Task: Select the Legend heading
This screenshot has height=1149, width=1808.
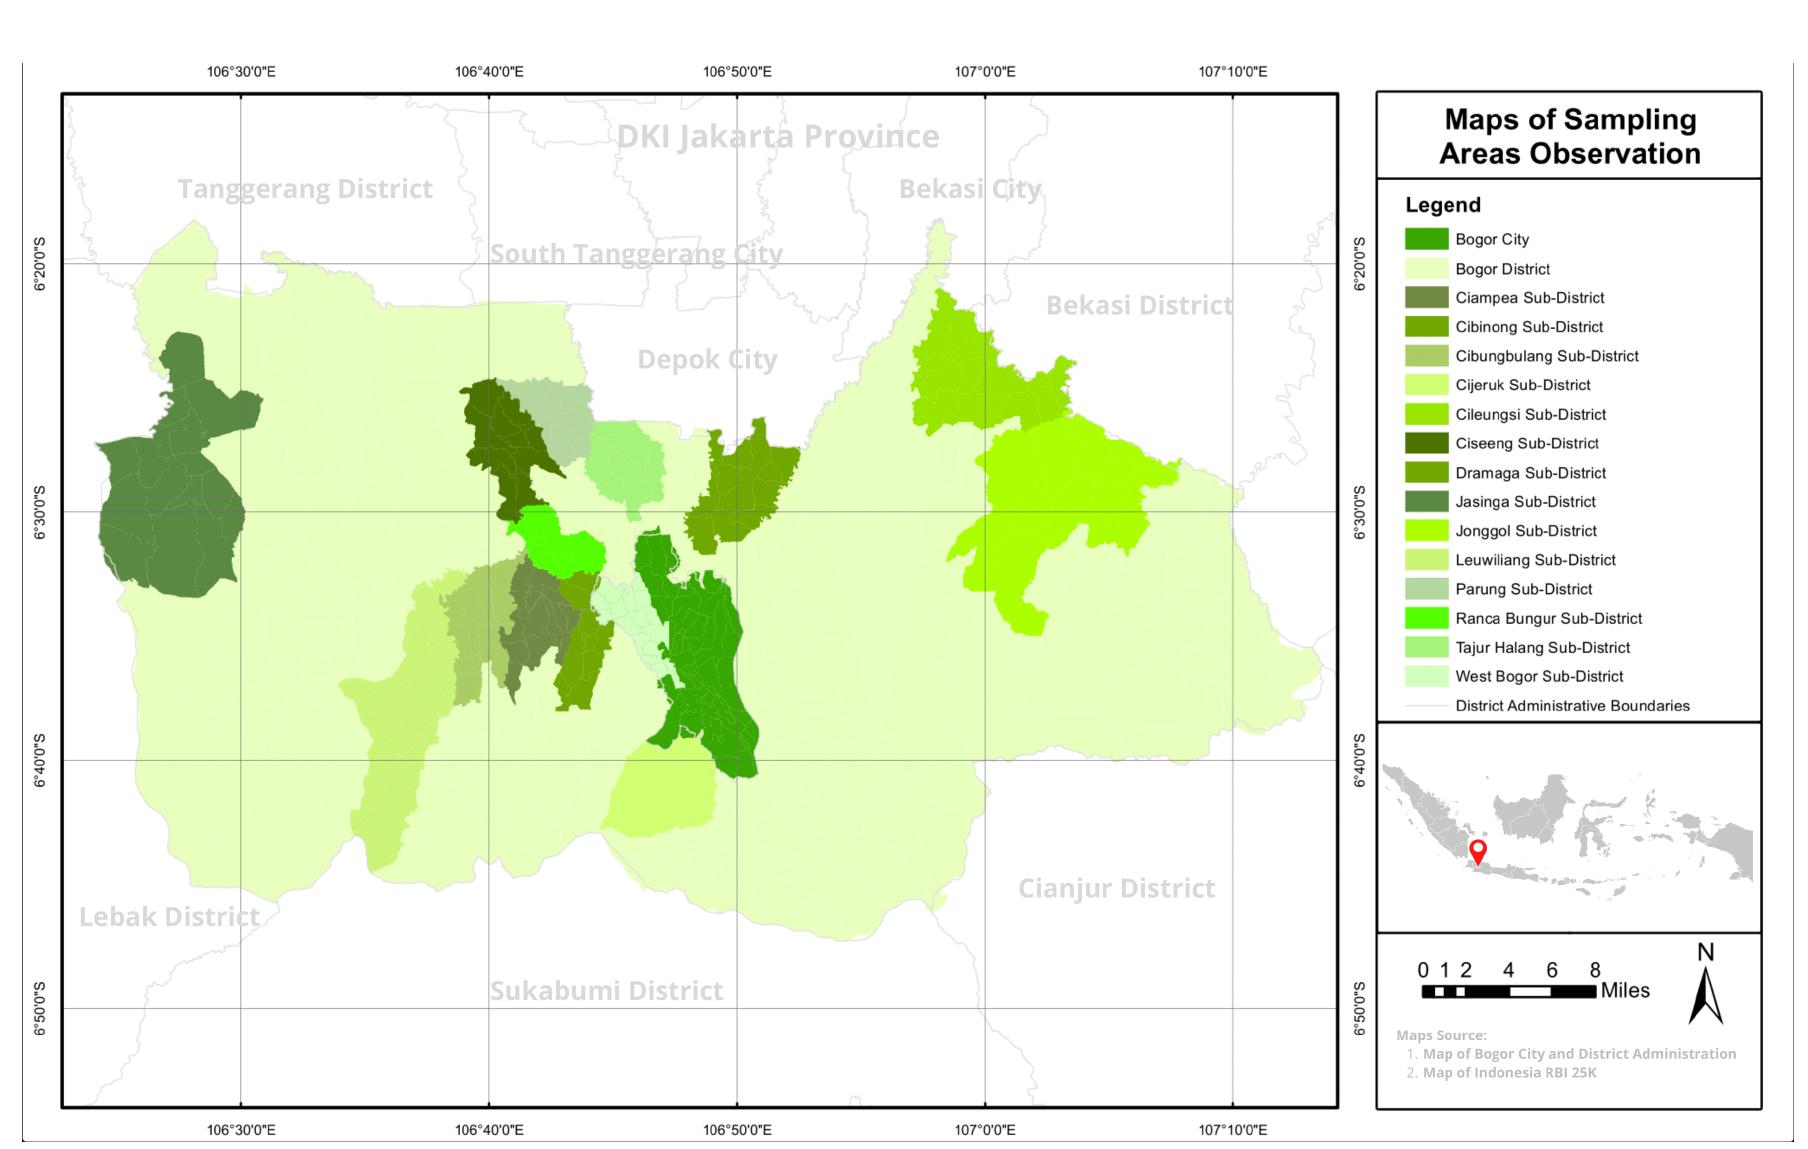Action: pos(1442,204)
